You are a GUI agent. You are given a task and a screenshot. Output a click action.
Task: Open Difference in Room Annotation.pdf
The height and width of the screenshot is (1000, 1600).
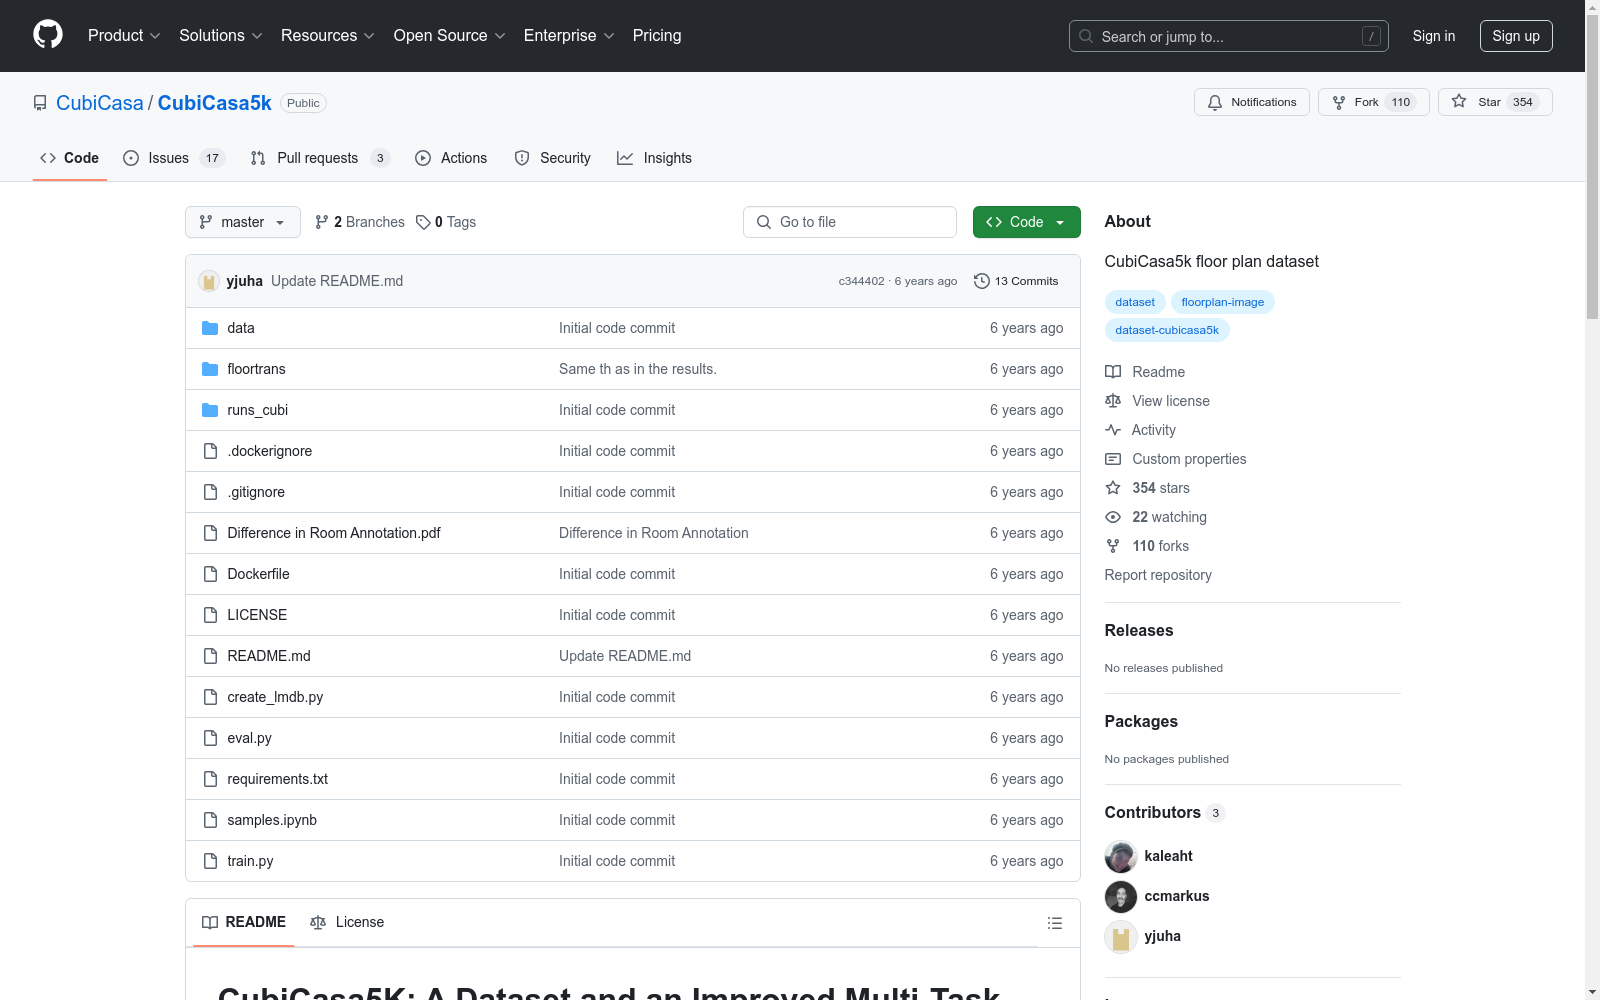pos(334,533)
